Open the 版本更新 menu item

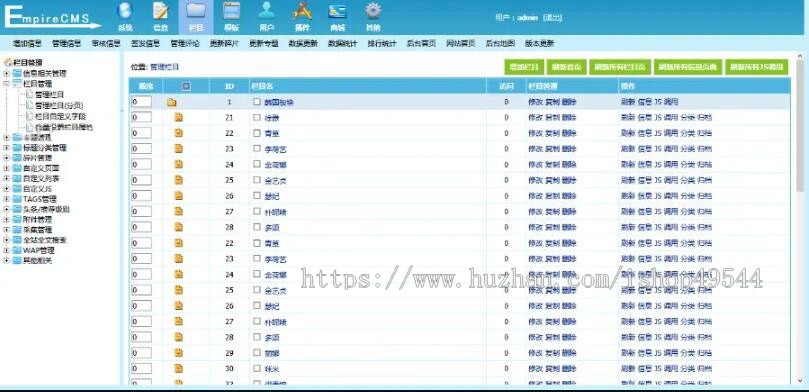(x=539, y=44)
